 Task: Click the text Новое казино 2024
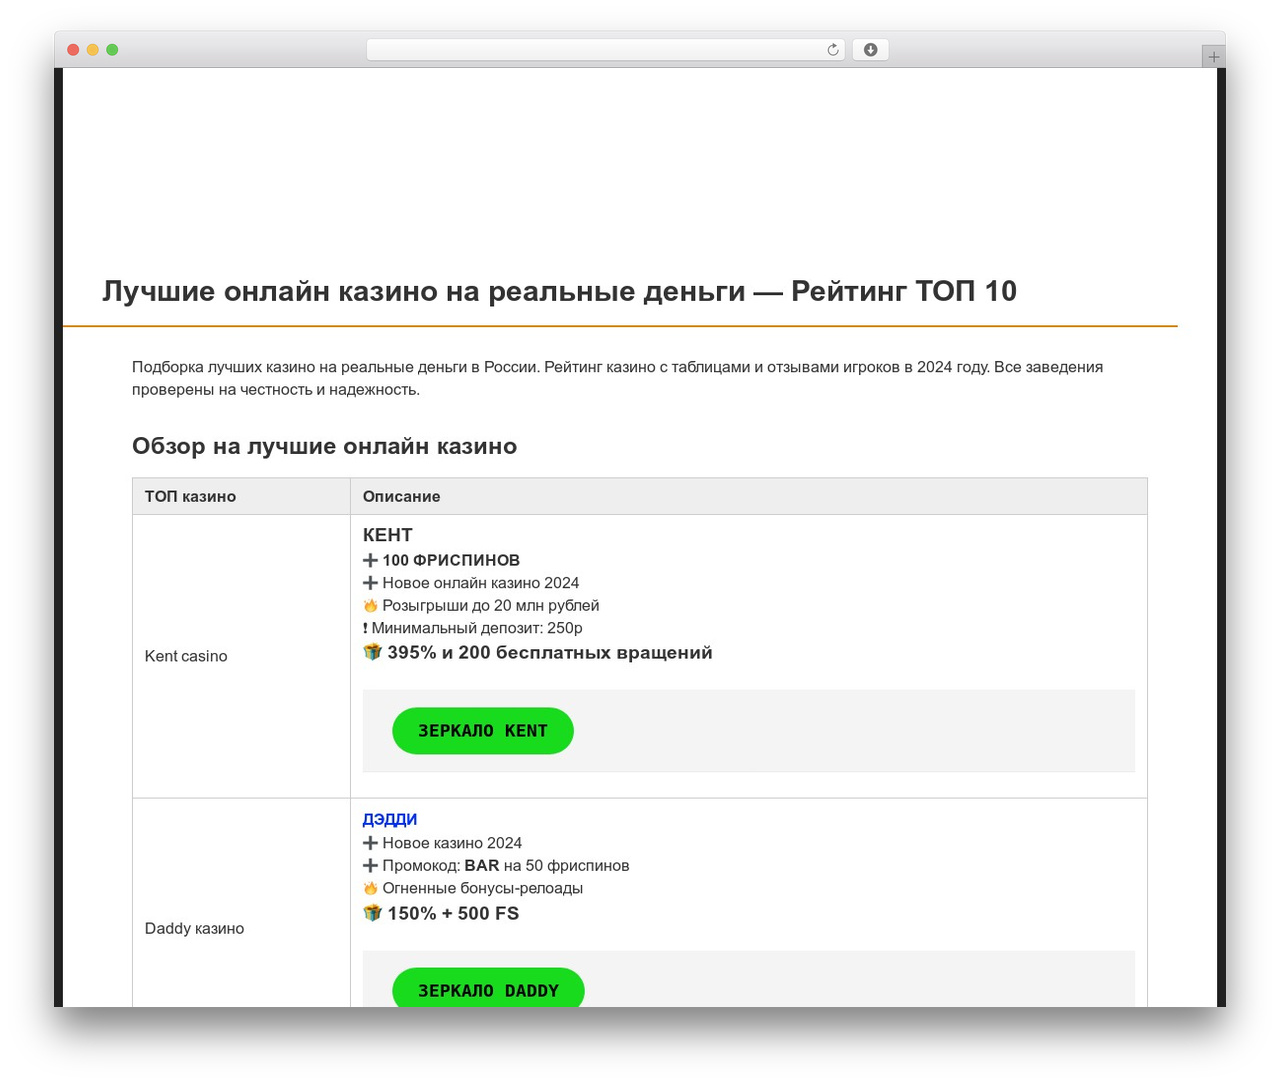[452, 843]
